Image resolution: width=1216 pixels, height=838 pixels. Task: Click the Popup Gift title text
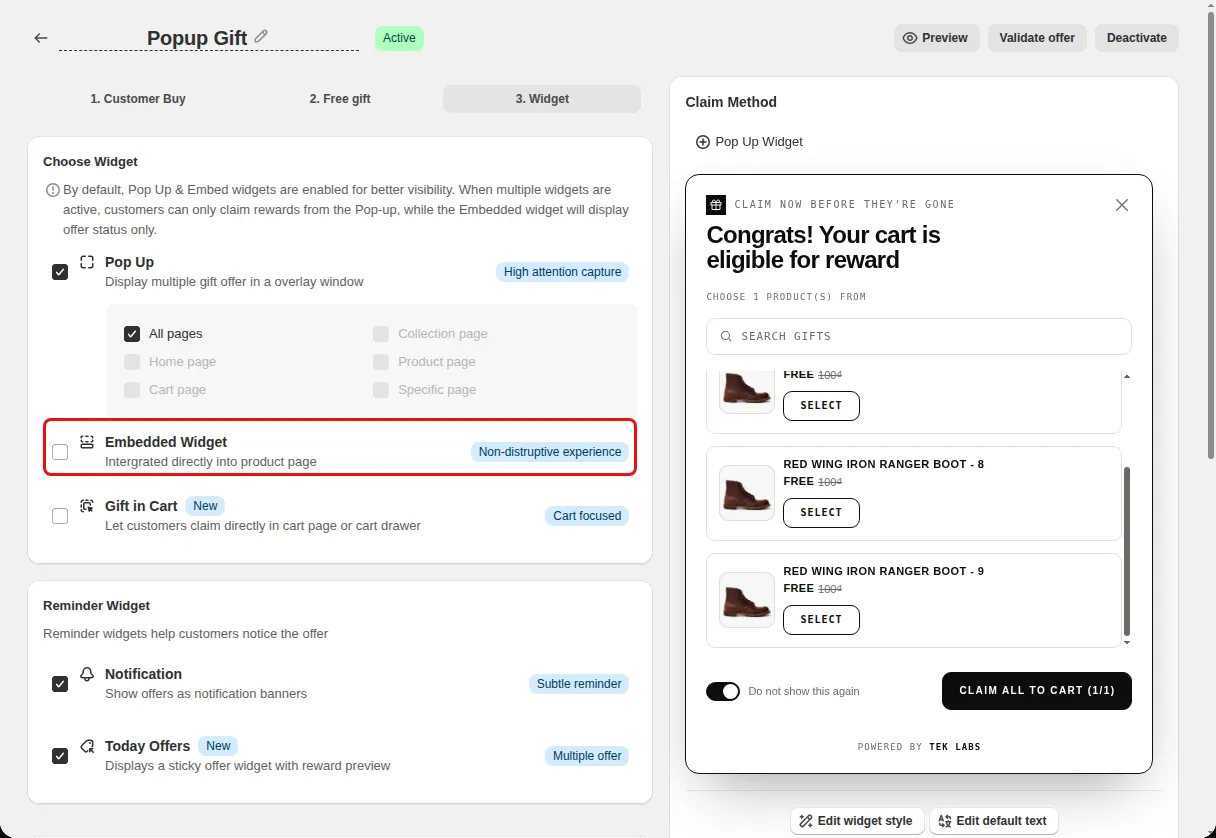coord(197,38)
